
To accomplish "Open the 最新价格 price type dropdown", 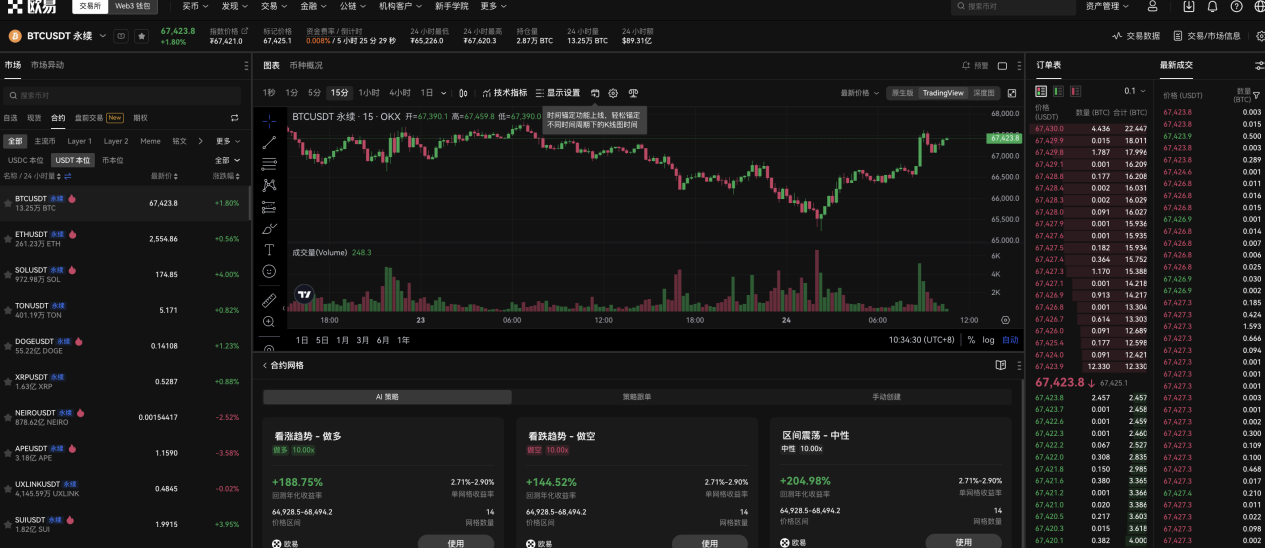I will coord(861,93).
